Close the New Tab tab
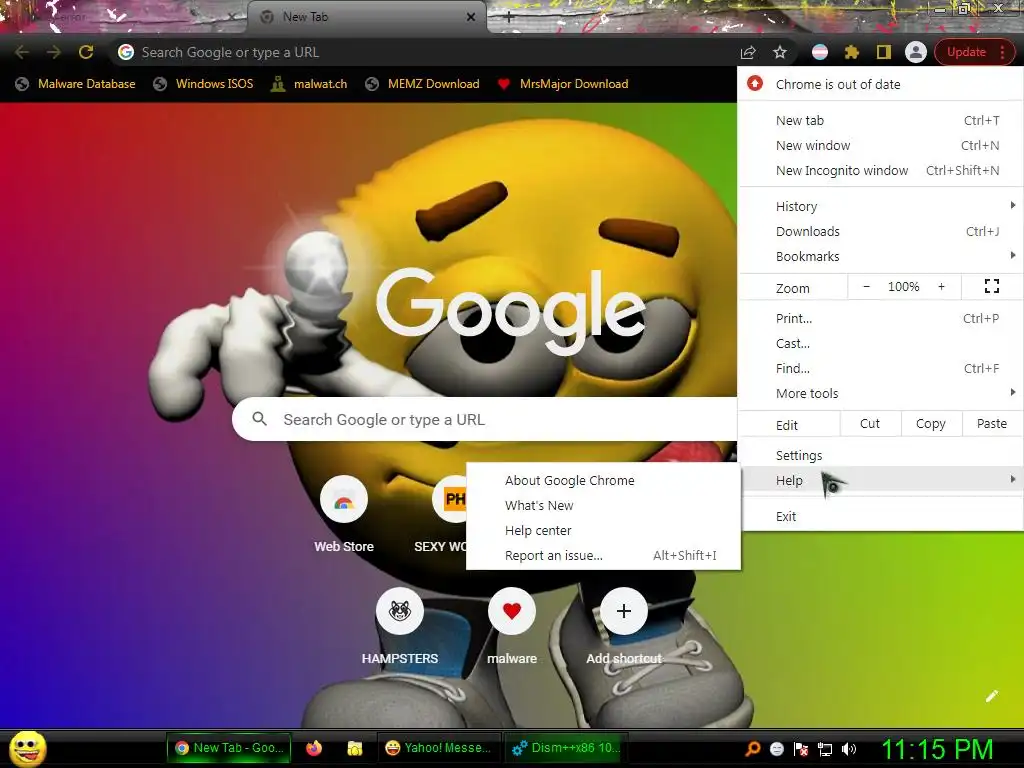 [x=470, y=17]
